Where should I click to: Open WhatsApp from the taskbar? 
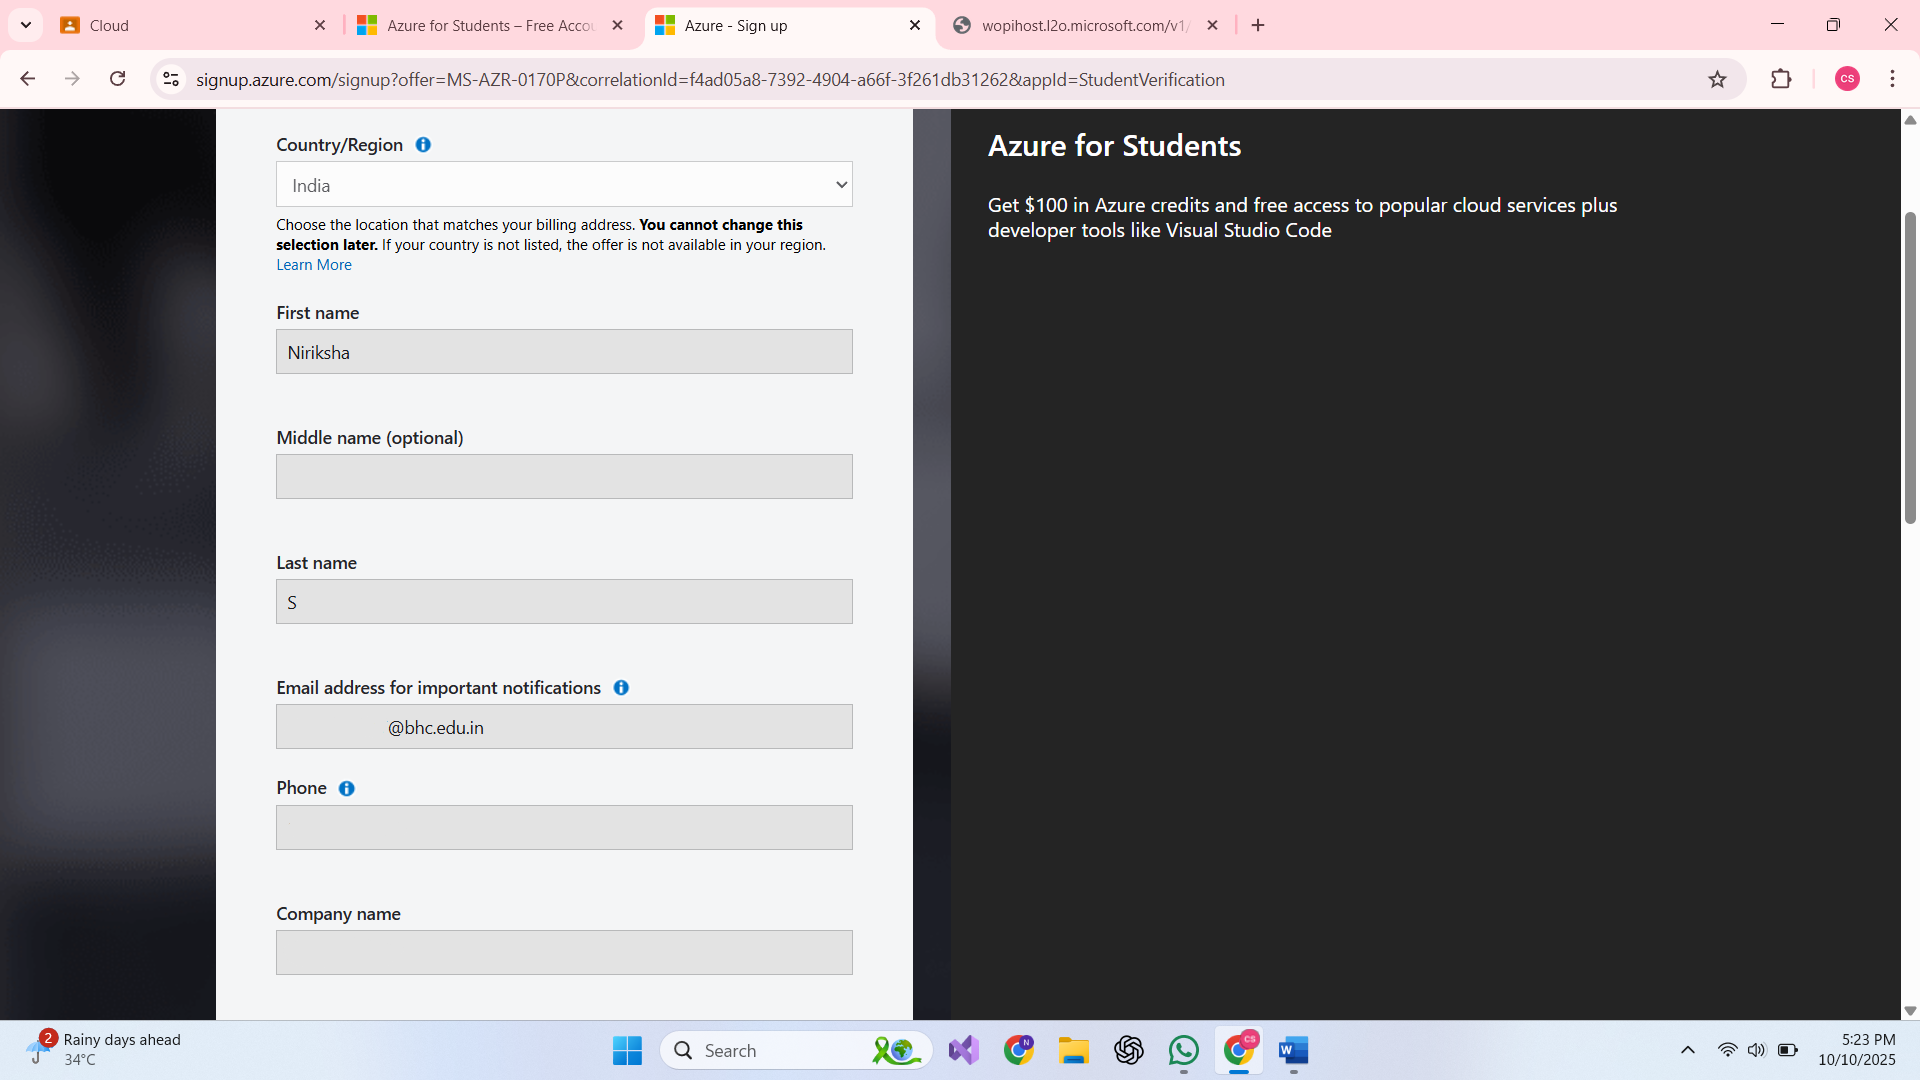pos(1184,1050)
